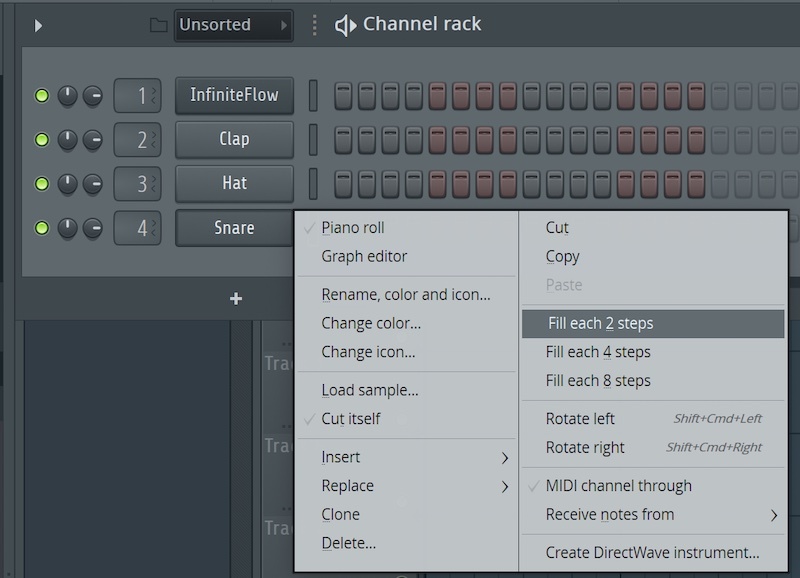Screen dimensions: 800x578
Task: Open the Unsorted filter group dropdown
Action: [233, 25]
